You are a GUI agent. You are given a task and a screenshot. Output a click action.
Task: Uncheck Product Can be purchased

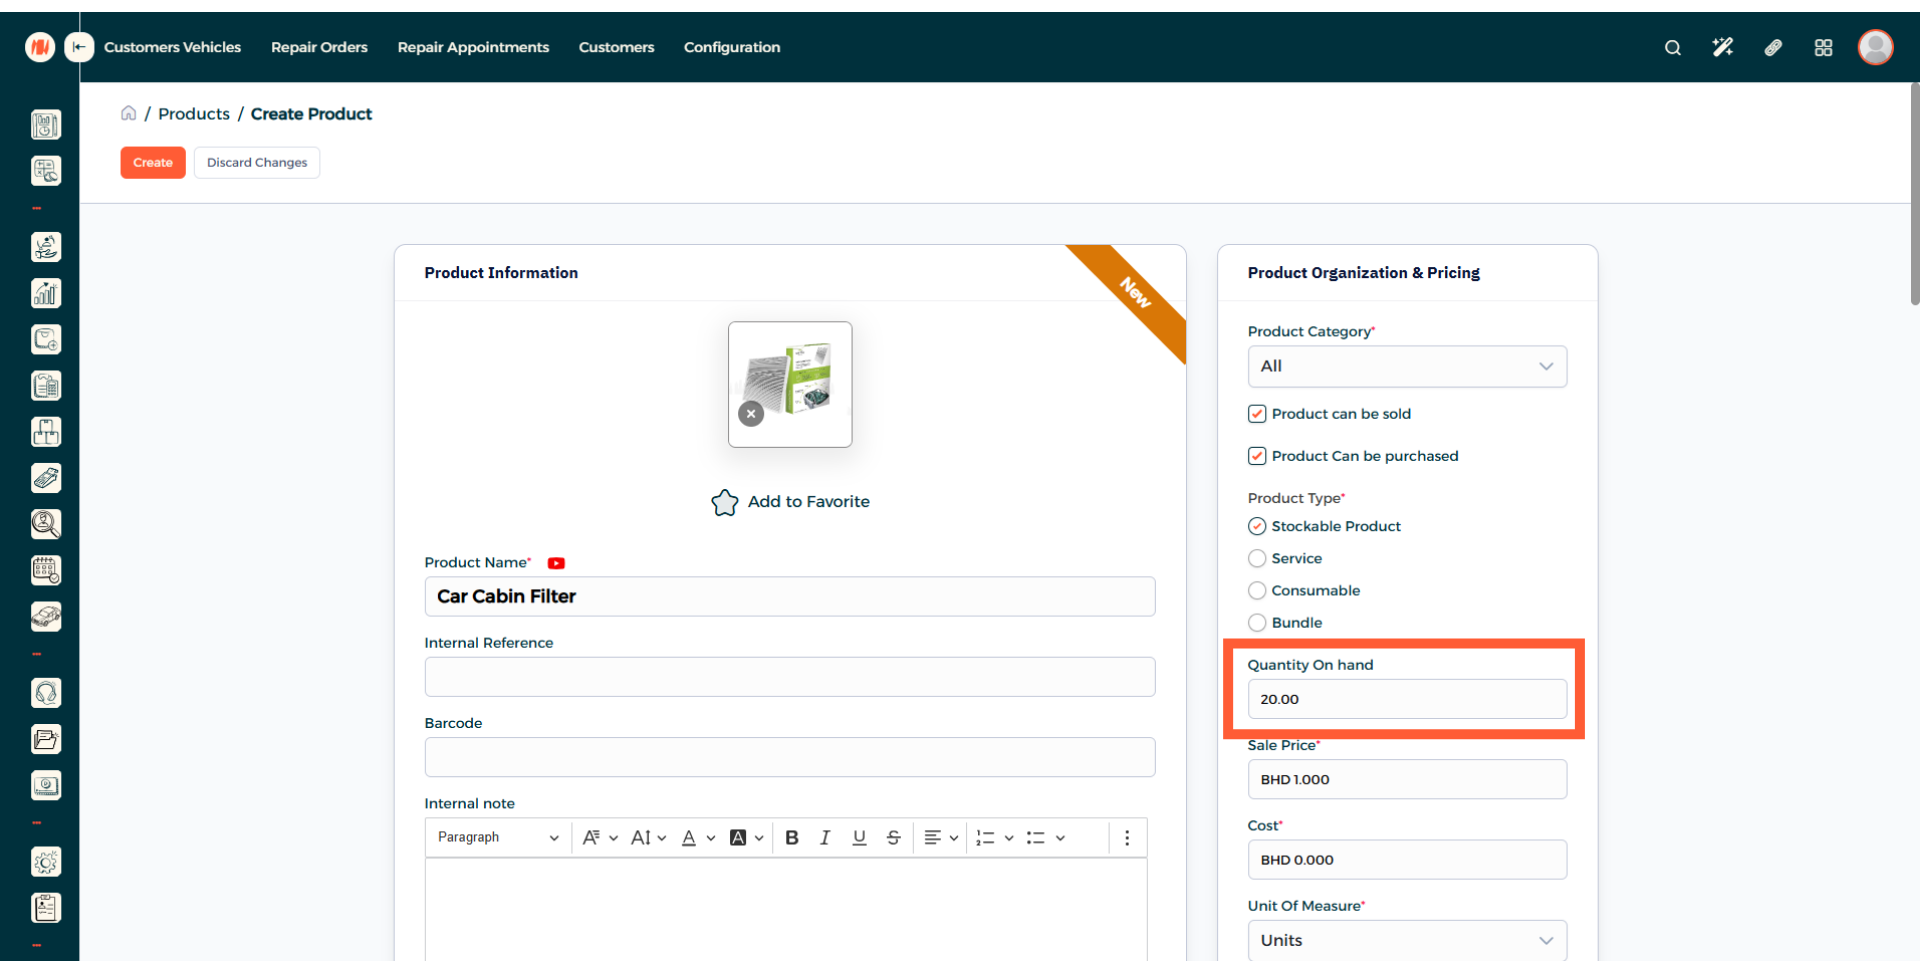[1257, 456]
